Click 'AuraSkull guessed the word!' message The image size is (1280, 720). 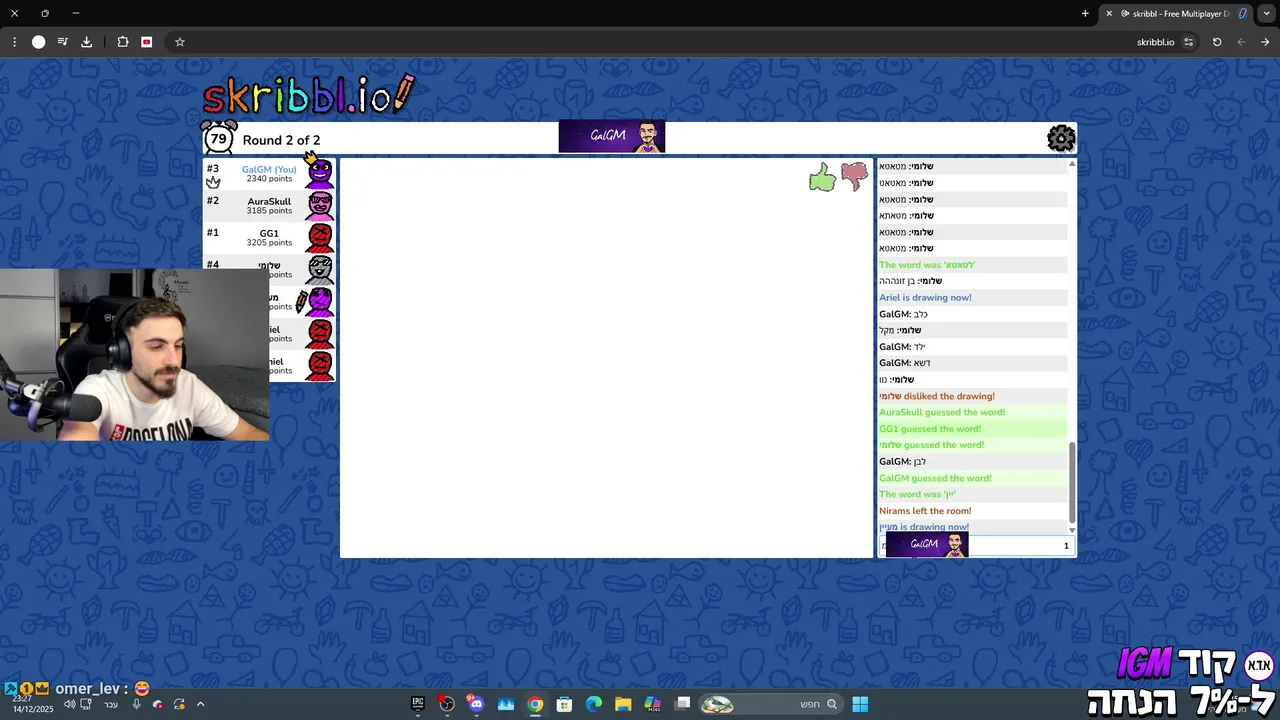click(x=942, y=412)
